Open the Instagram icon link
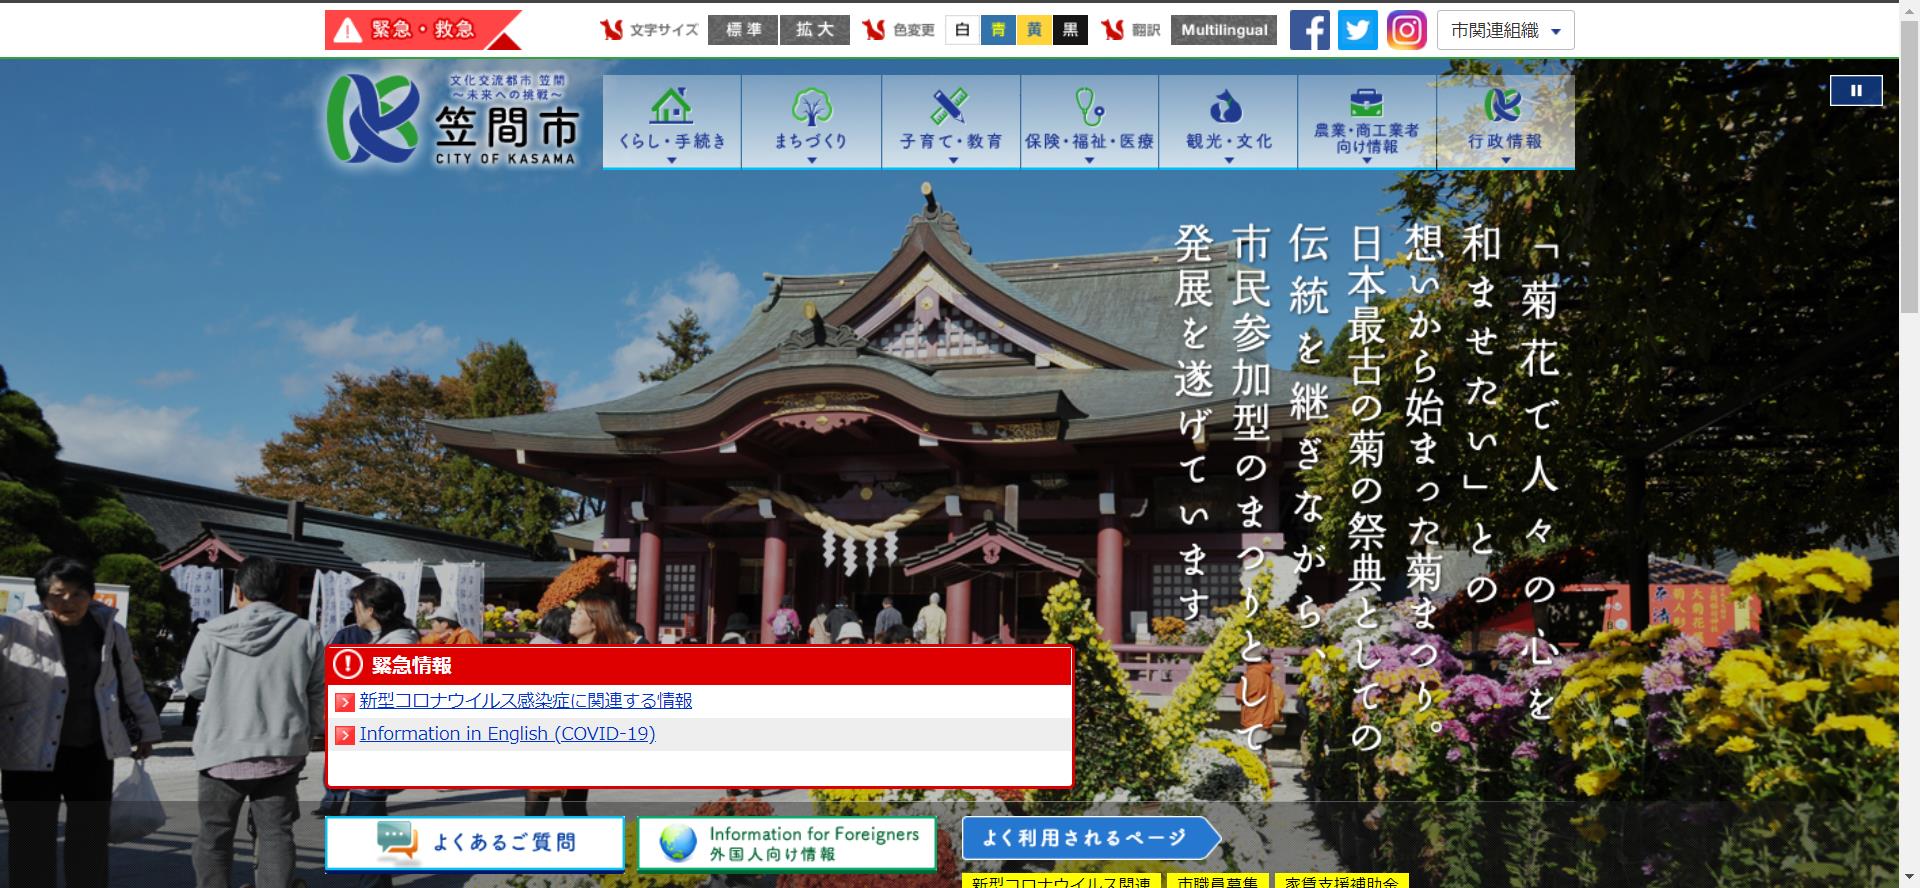 point(1405,30)
